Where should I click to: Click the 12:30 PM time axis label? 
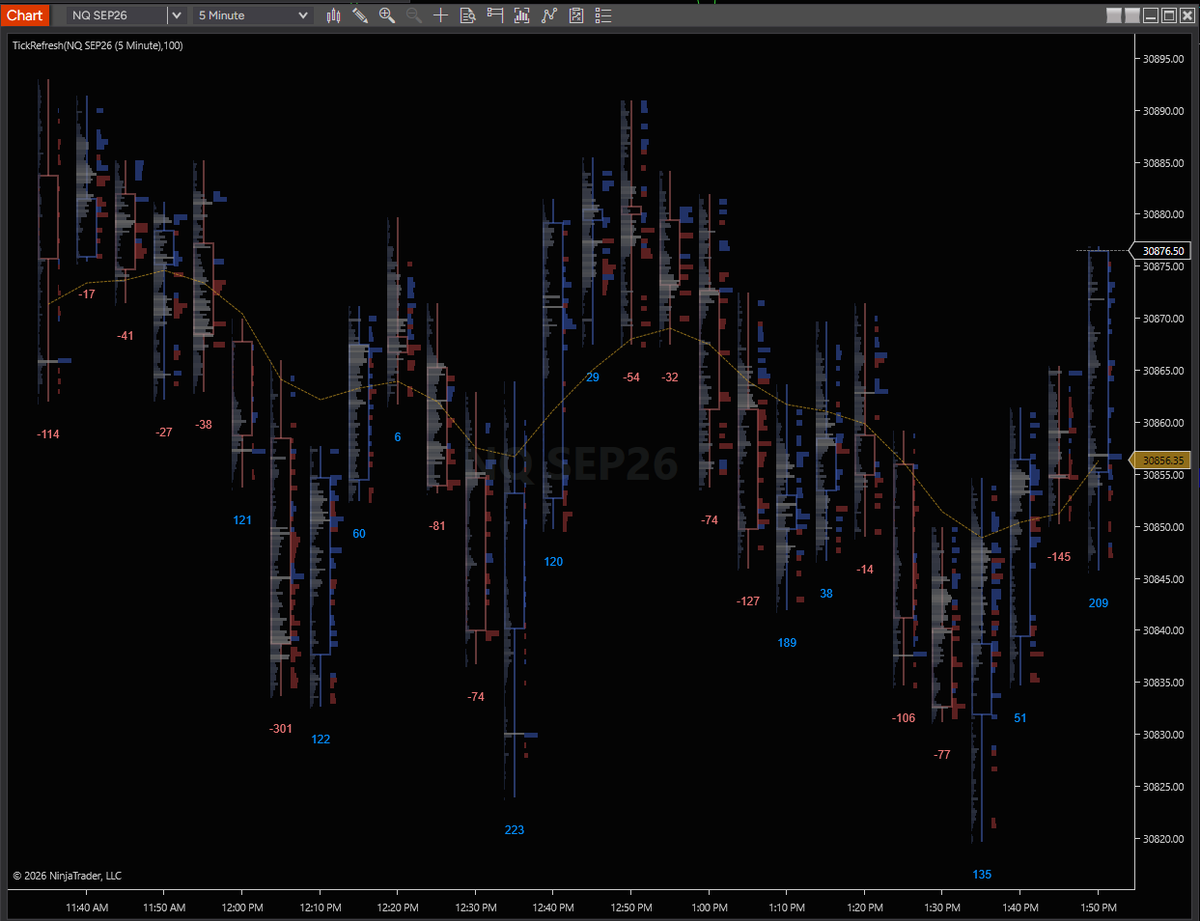(x=475, y=907)
